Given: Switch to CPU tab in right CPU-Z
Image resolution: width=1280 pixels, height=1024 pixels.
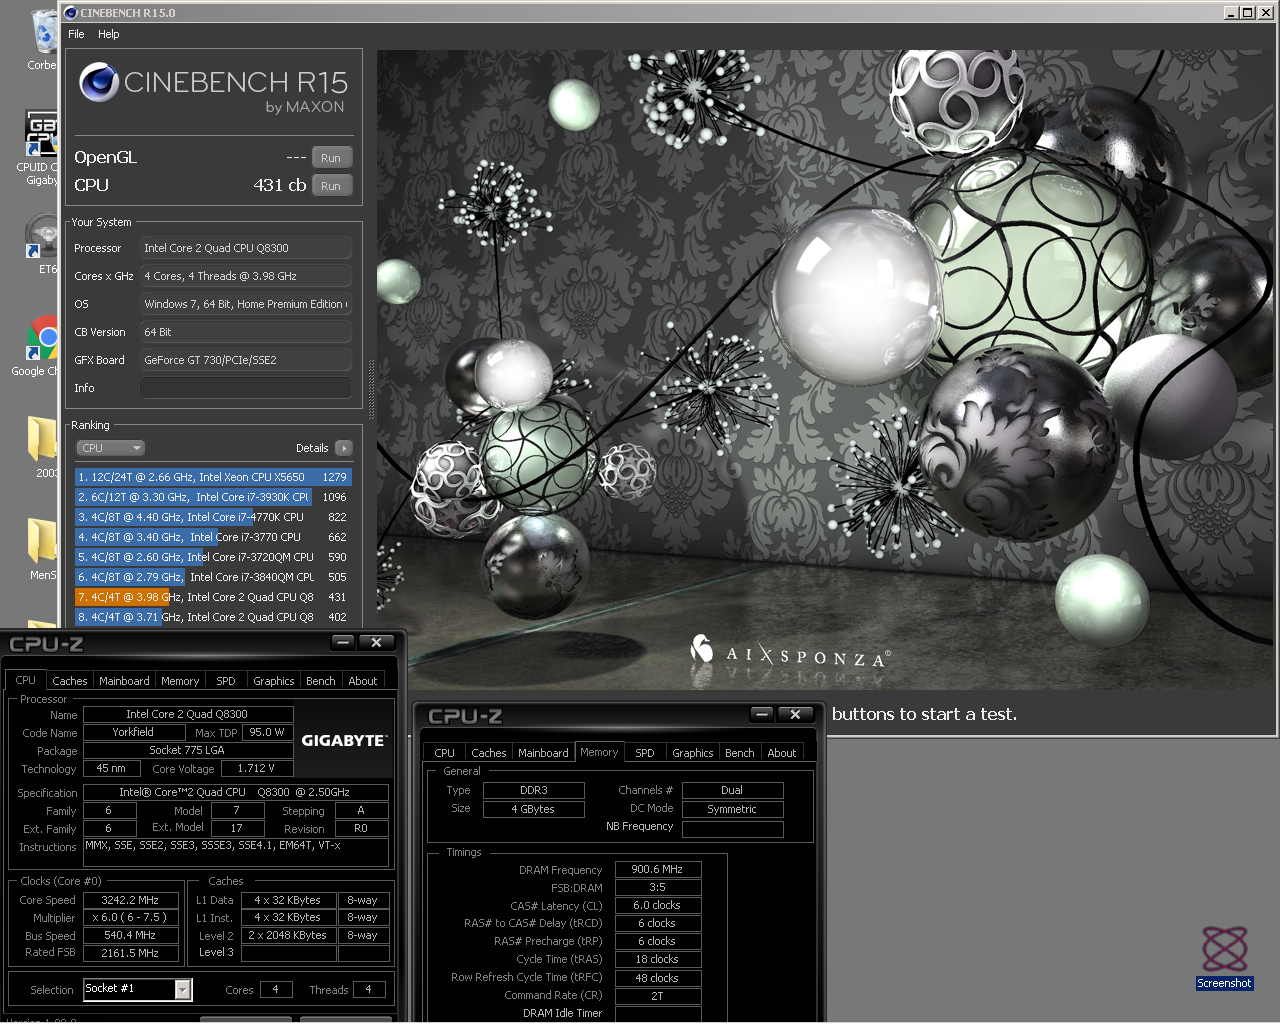Looking at the screenshot, I should 445,753.
